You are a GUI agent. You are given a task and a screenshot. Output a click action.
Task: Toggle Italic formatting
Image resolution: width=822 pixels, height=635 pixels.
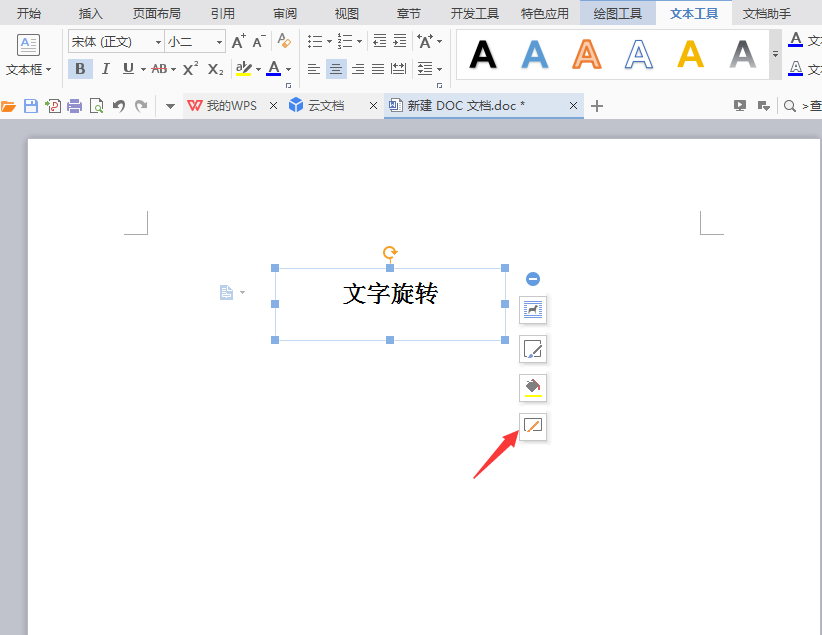click(x=105, y=69)
